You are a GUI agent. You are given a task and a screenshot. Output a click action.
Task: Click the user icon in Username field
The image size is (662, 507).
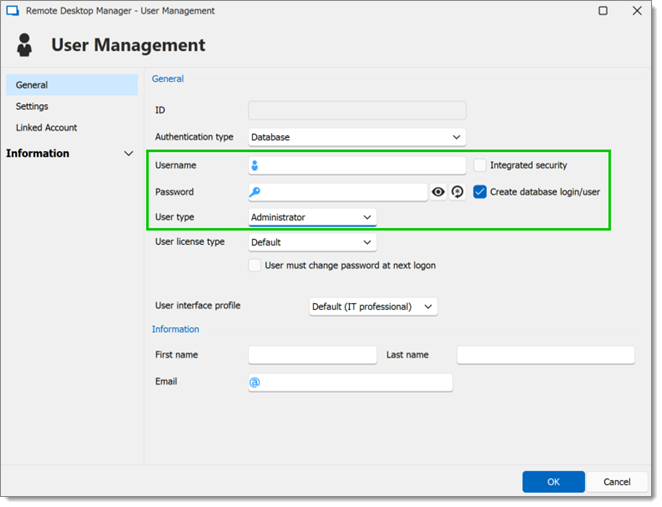pyautogui.click(x=255, y=165)
